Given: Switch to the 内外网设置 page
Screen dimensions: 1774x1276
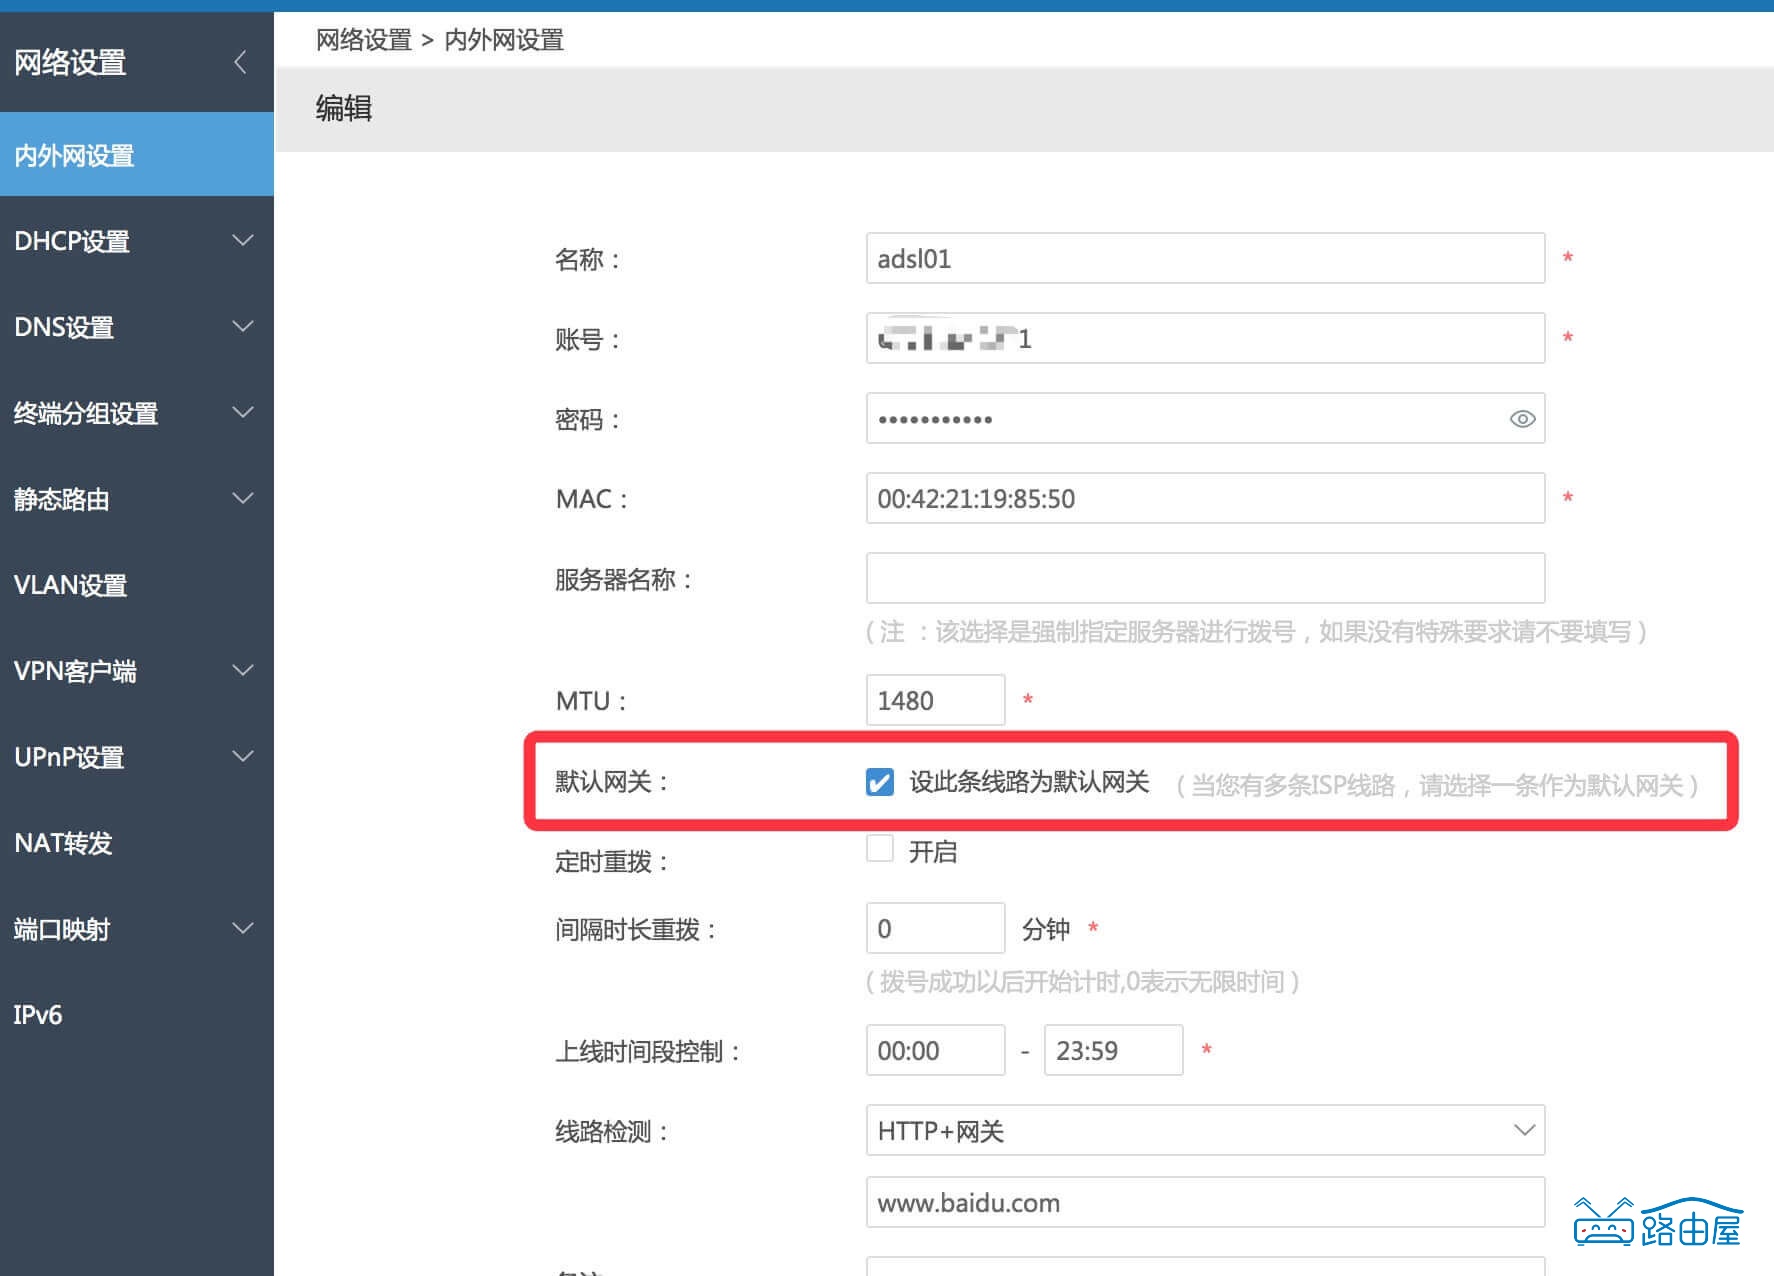Looking at the screenshot, I should (x=75, y=155).
